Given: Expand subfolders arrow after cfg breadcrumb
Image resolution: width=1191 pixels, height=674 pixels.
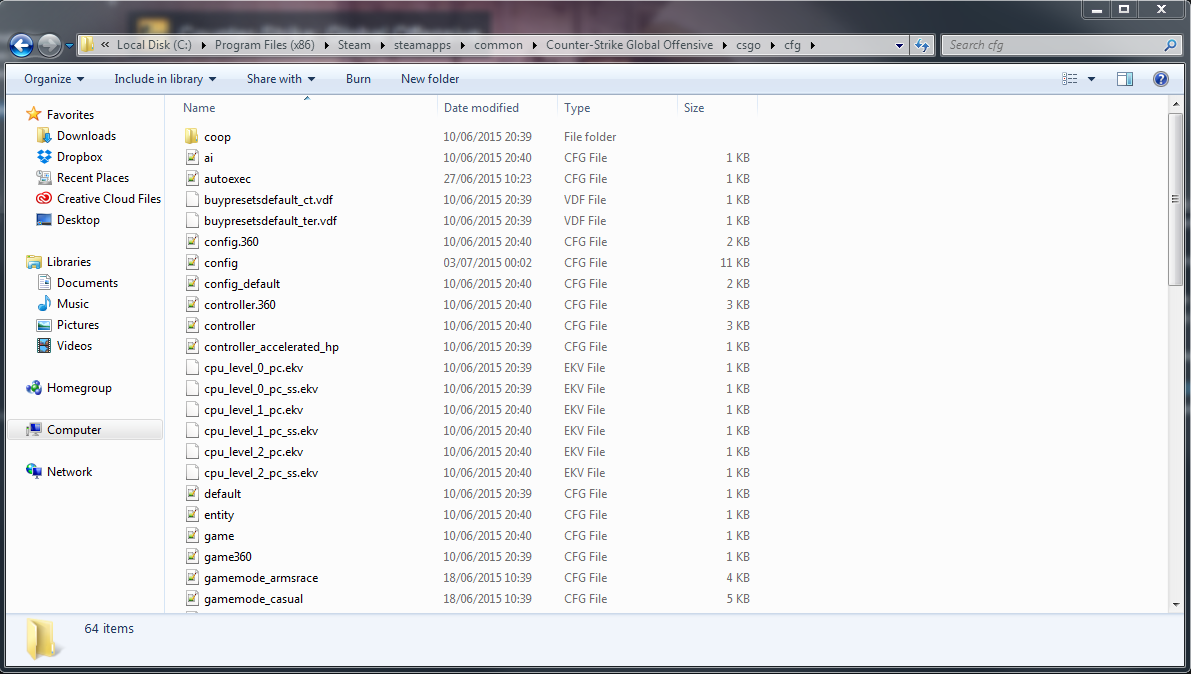Looking at the screenshot, I should click(x=813, y=45).
